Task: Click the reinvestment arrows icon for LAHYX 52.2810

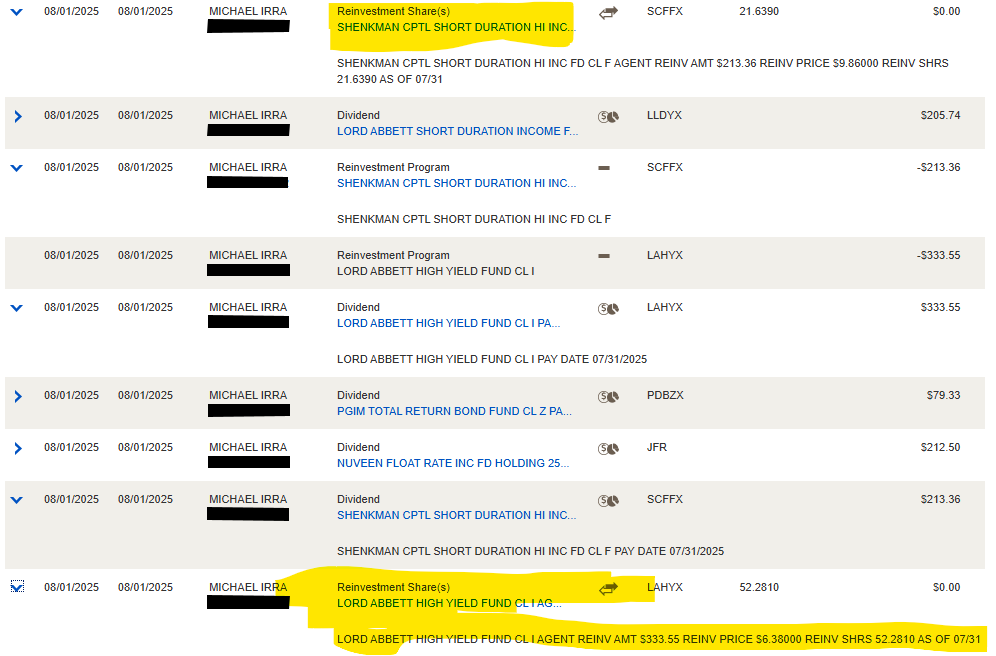Action: [x=608, y=589]
